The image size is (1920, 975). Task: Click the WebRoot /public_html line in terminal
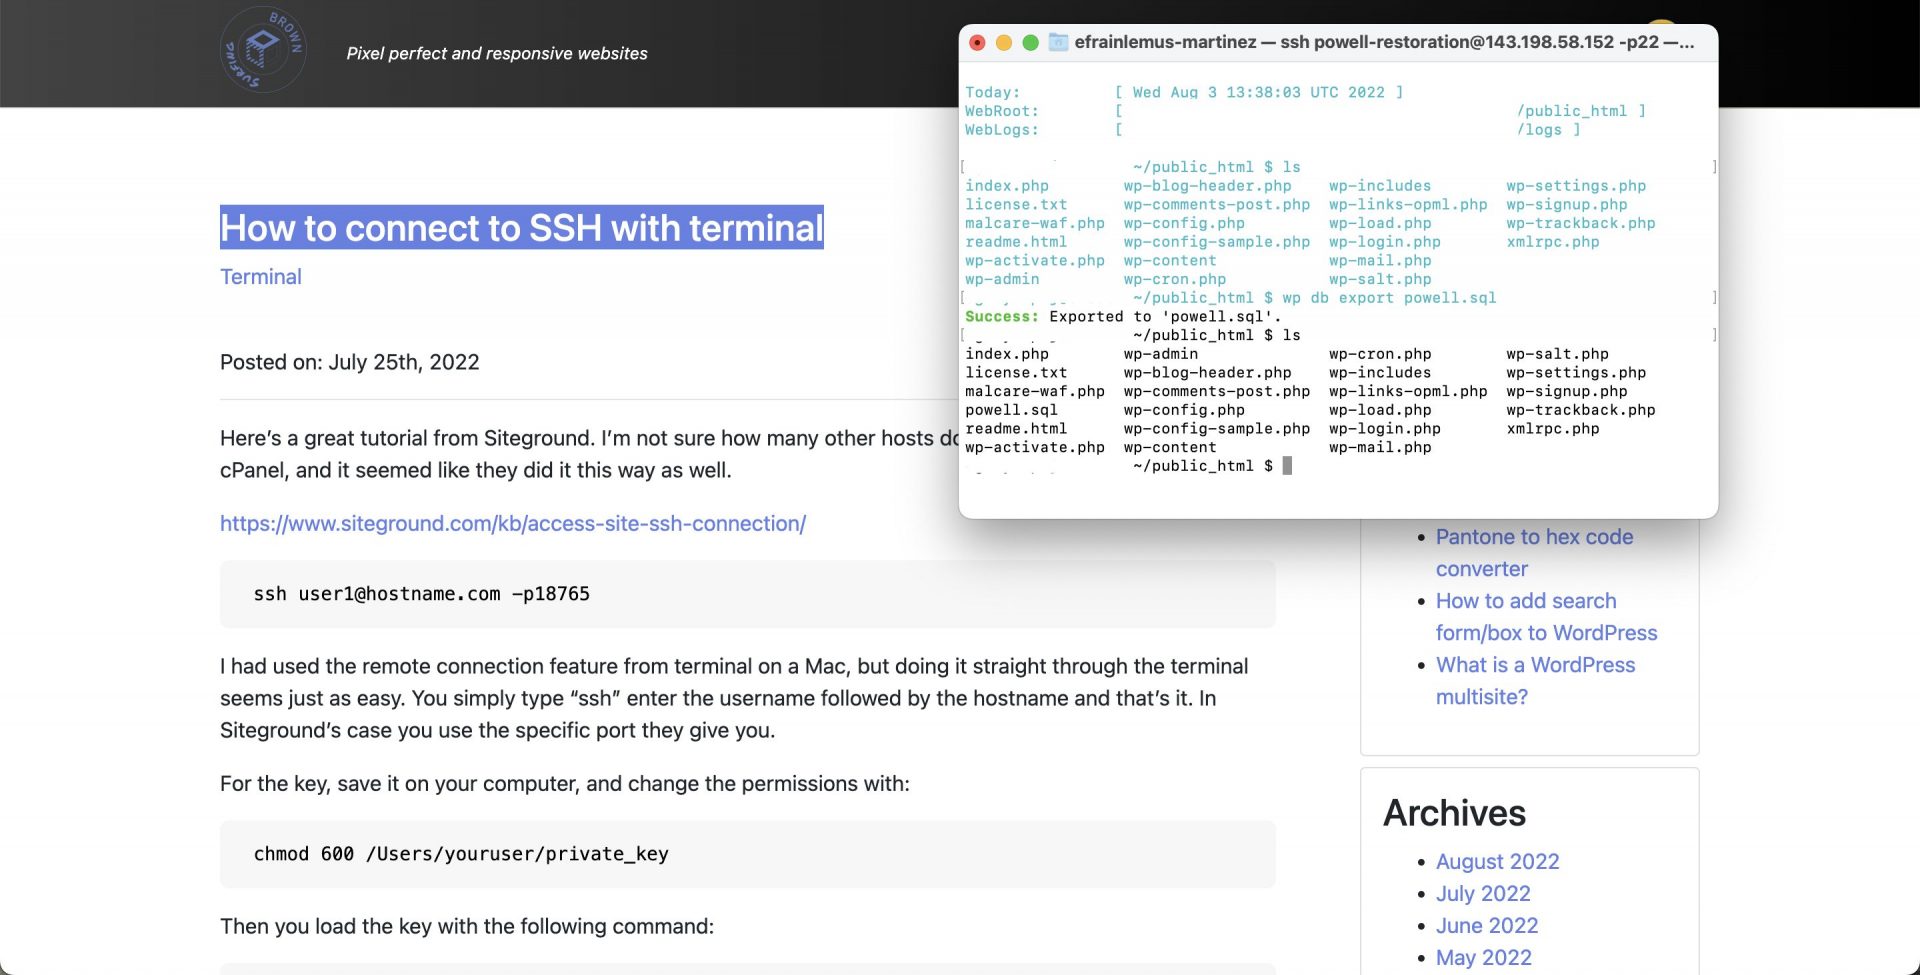[x=1306, y=111]
